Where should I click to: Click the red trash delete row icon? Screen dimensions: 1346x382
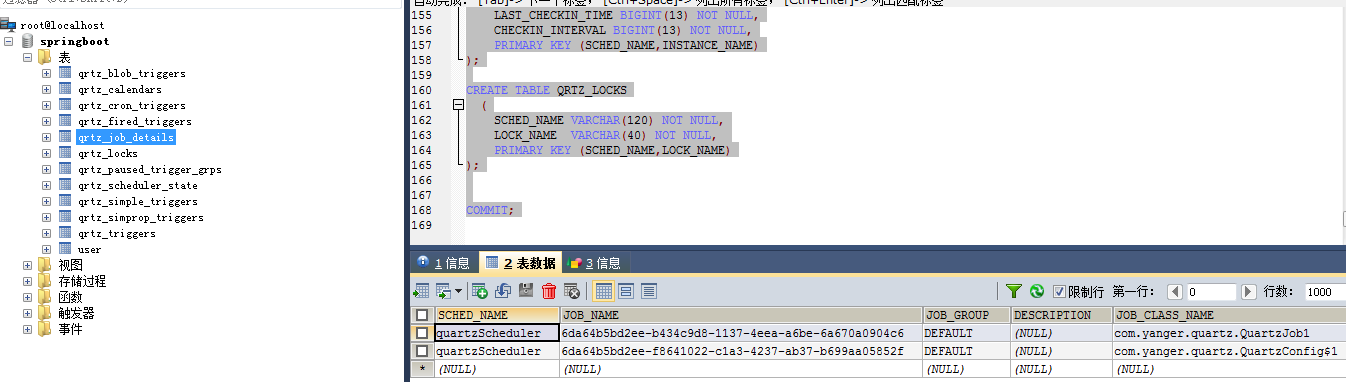pyautogui.click(x=549, y=291)
